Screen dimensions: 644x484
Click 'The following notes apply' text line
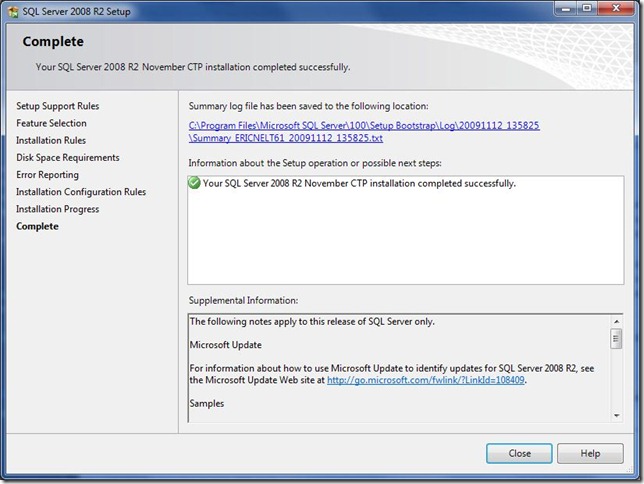tap(312, 321)
